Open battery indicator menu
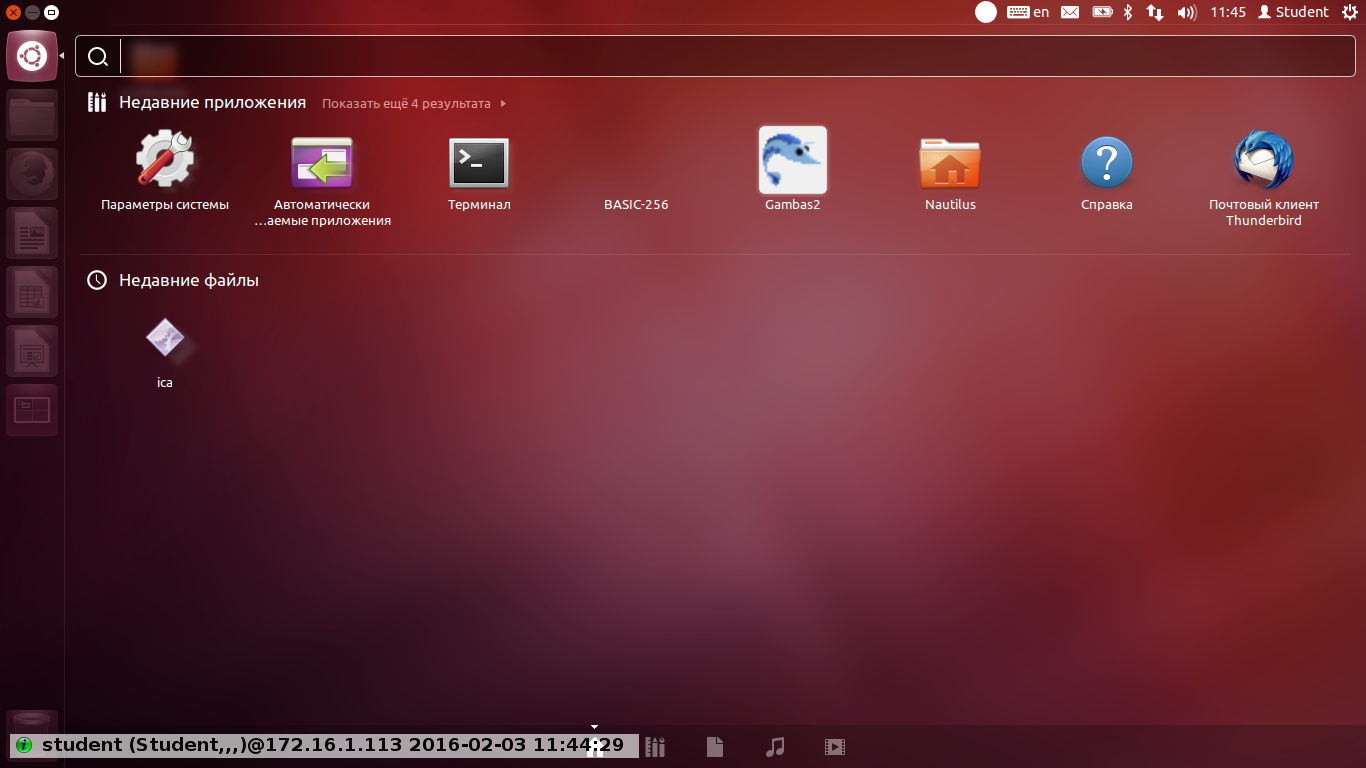Viewport: 1366px width, 768px height. point(1102,12)
